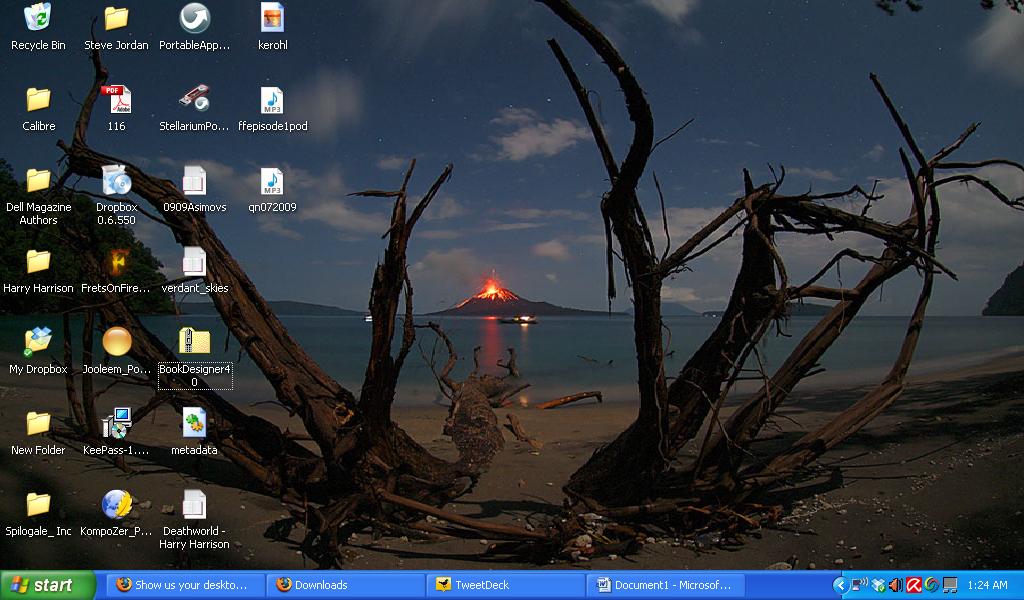Select the Harry Harrison folder

39,261
